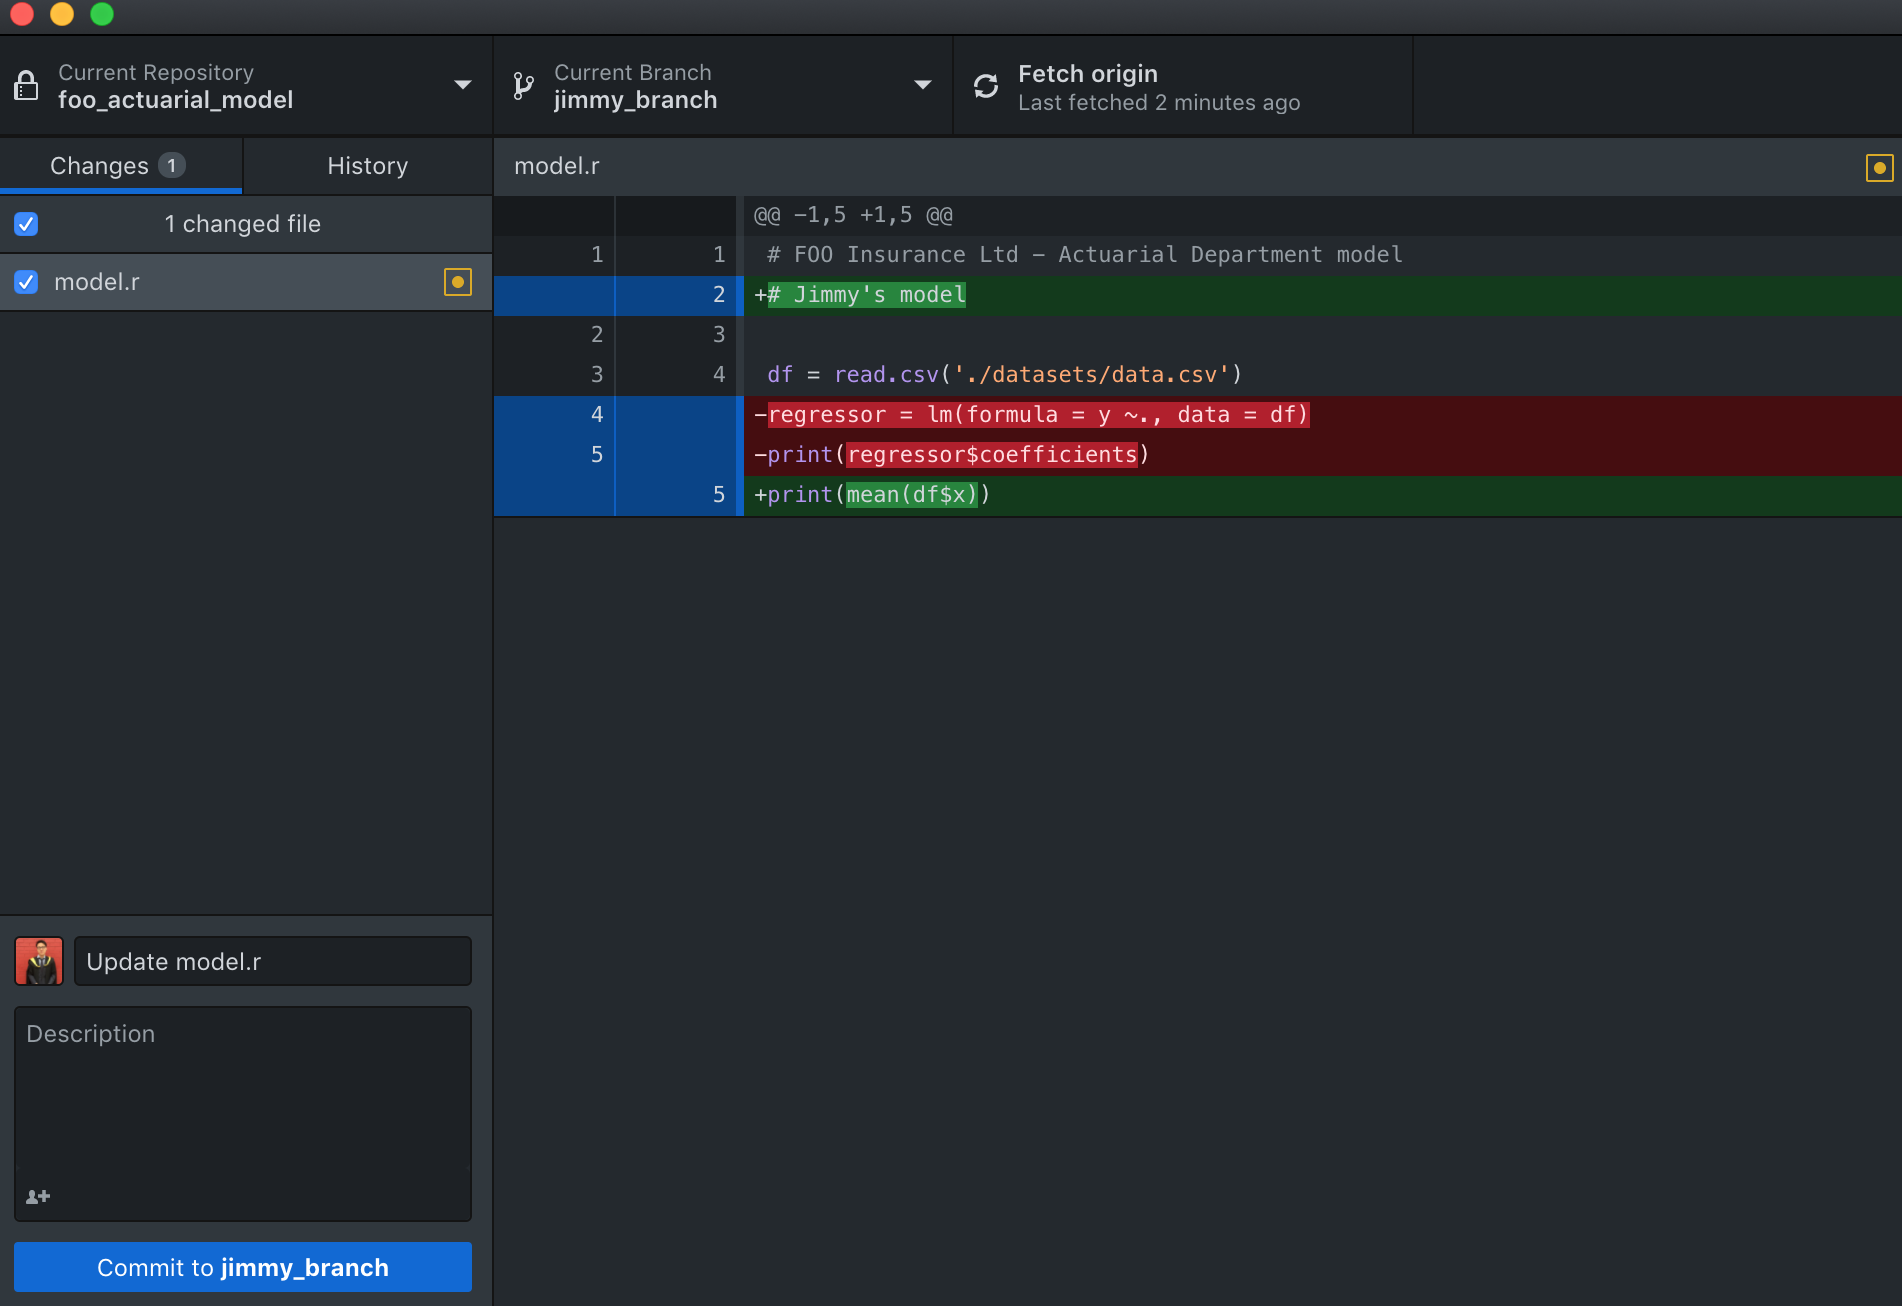Click the user avatar next to summary

coord(39,961)
